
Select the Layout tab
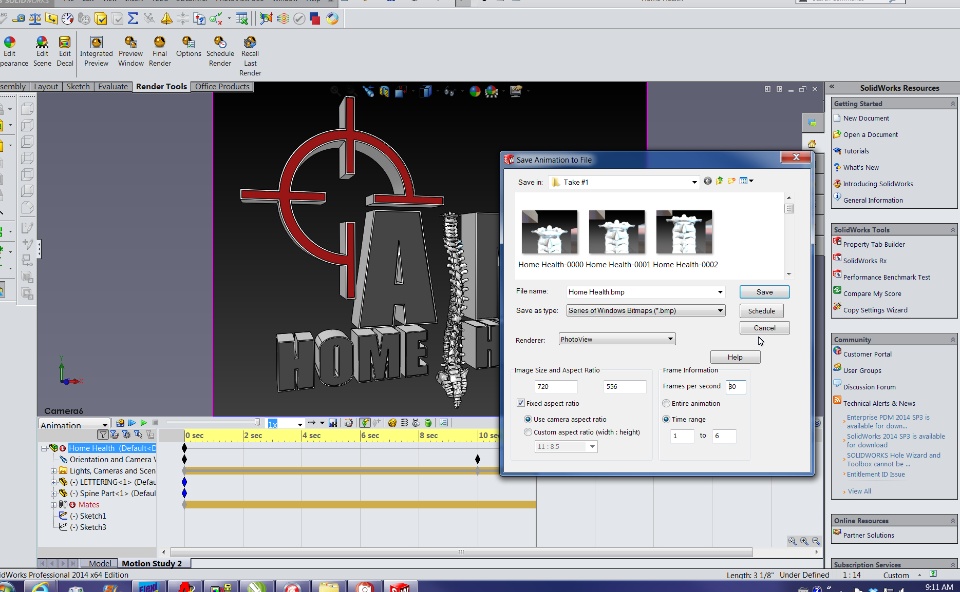click(x=45, y=86)
